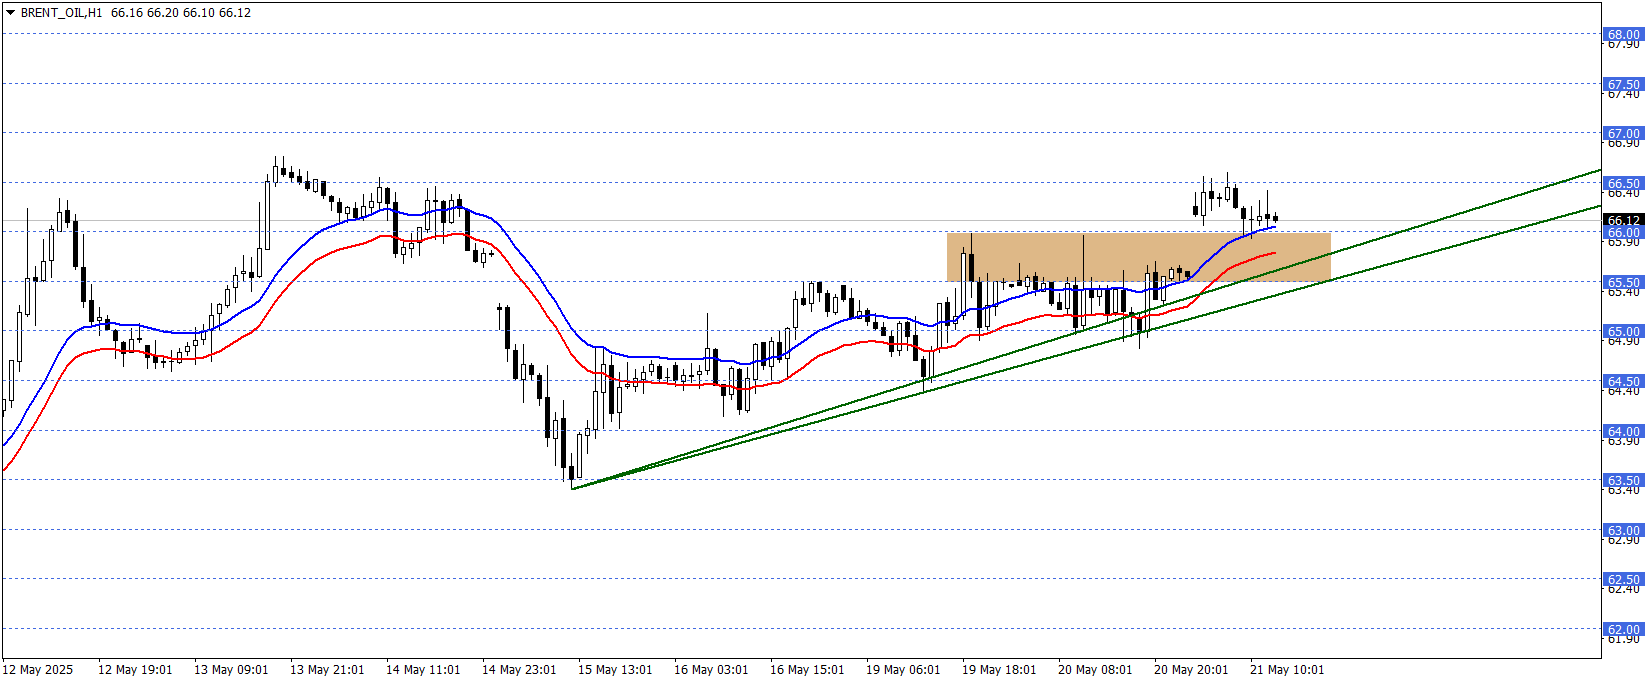
Task: Click the 62.50 price level label
Action: tap(1623, 579)
